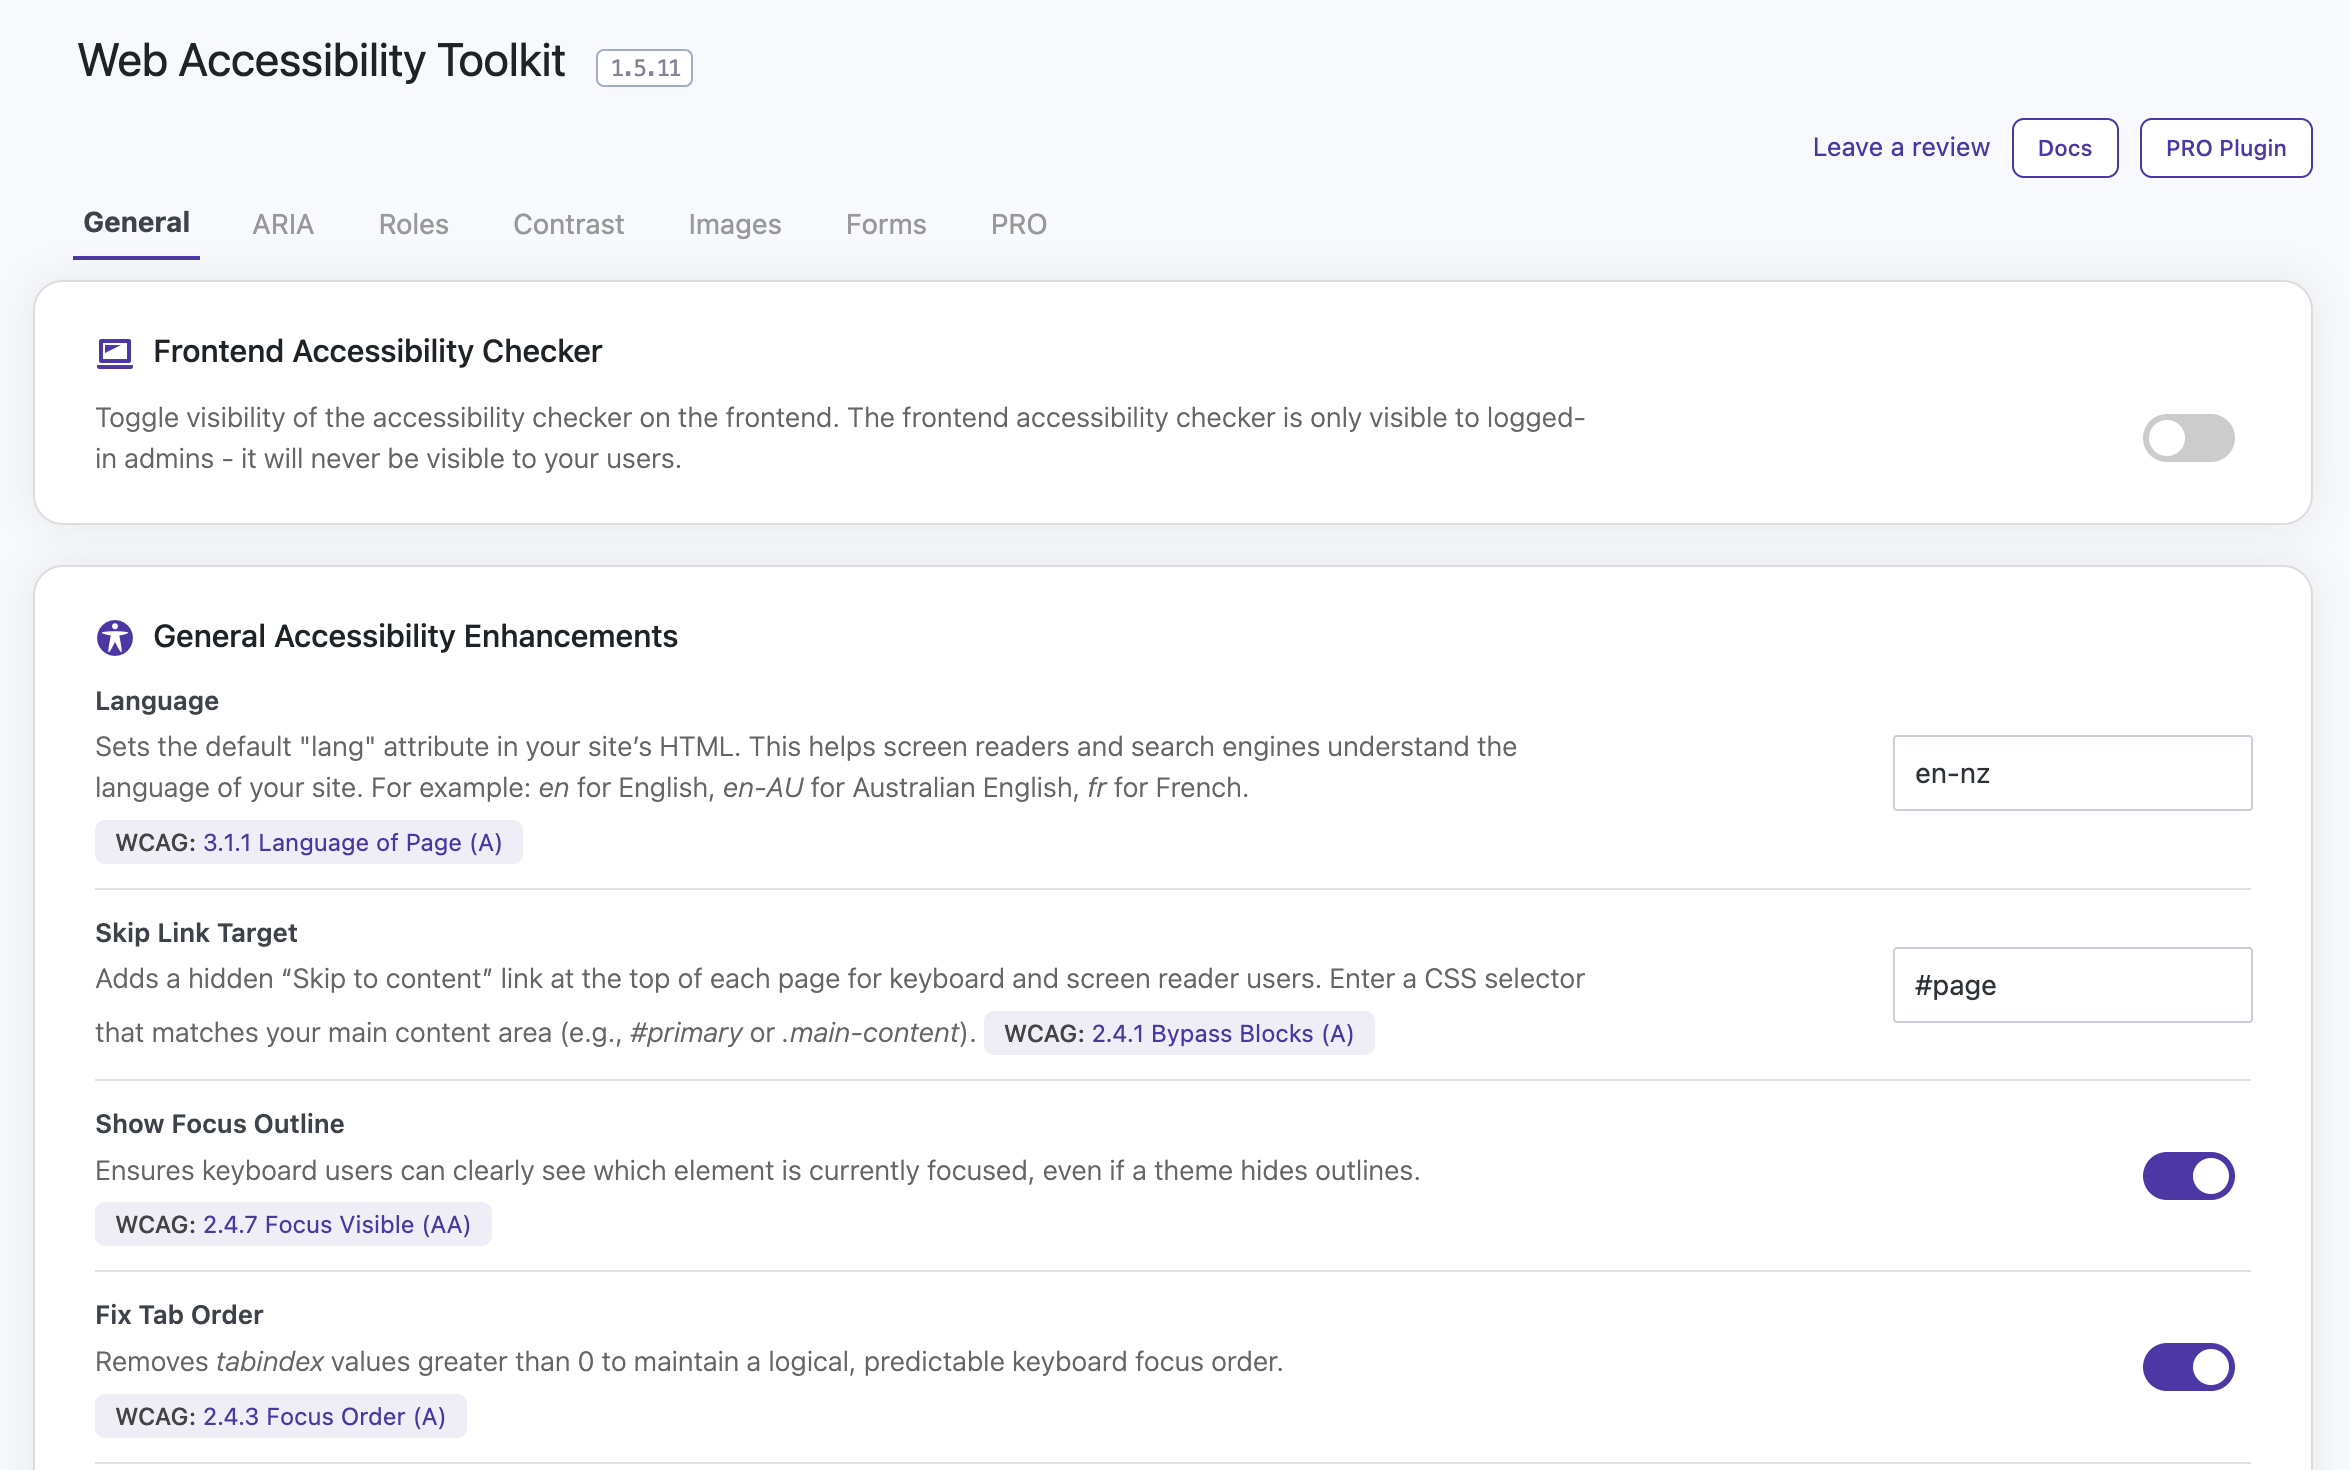Follow the 2.4.1 Bypass Blocks link
Screen dimensions: 2350x1470
click(1222, 1034)
